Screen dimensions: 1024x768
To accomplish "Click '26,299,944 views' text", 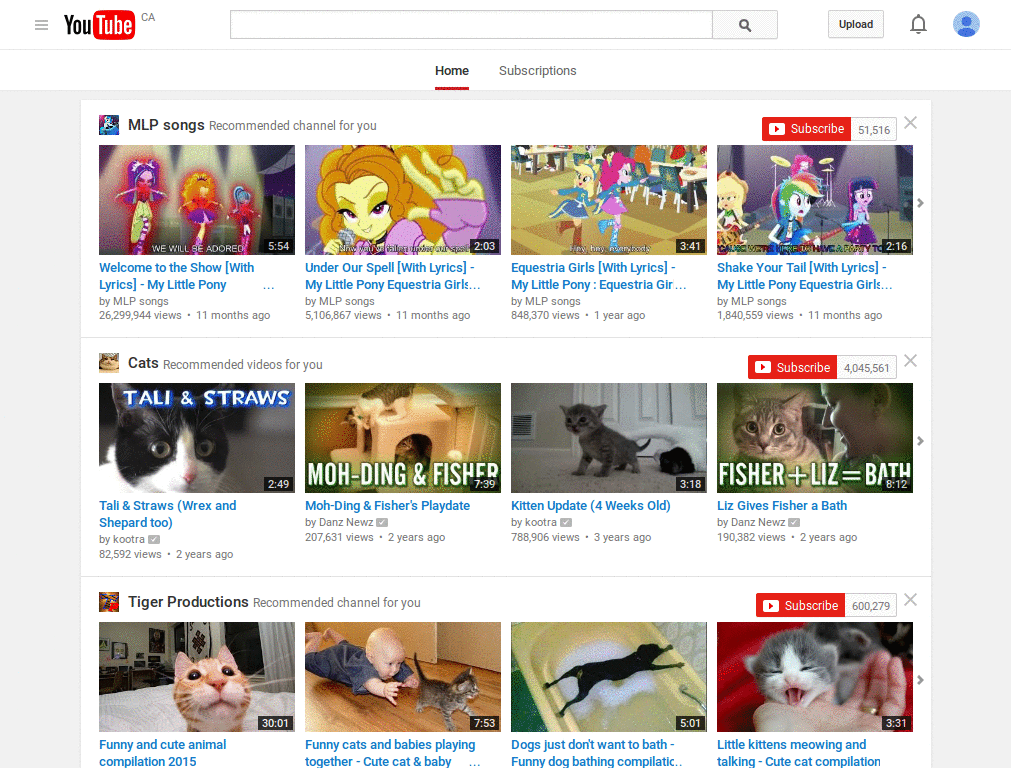I will (140, 315).
